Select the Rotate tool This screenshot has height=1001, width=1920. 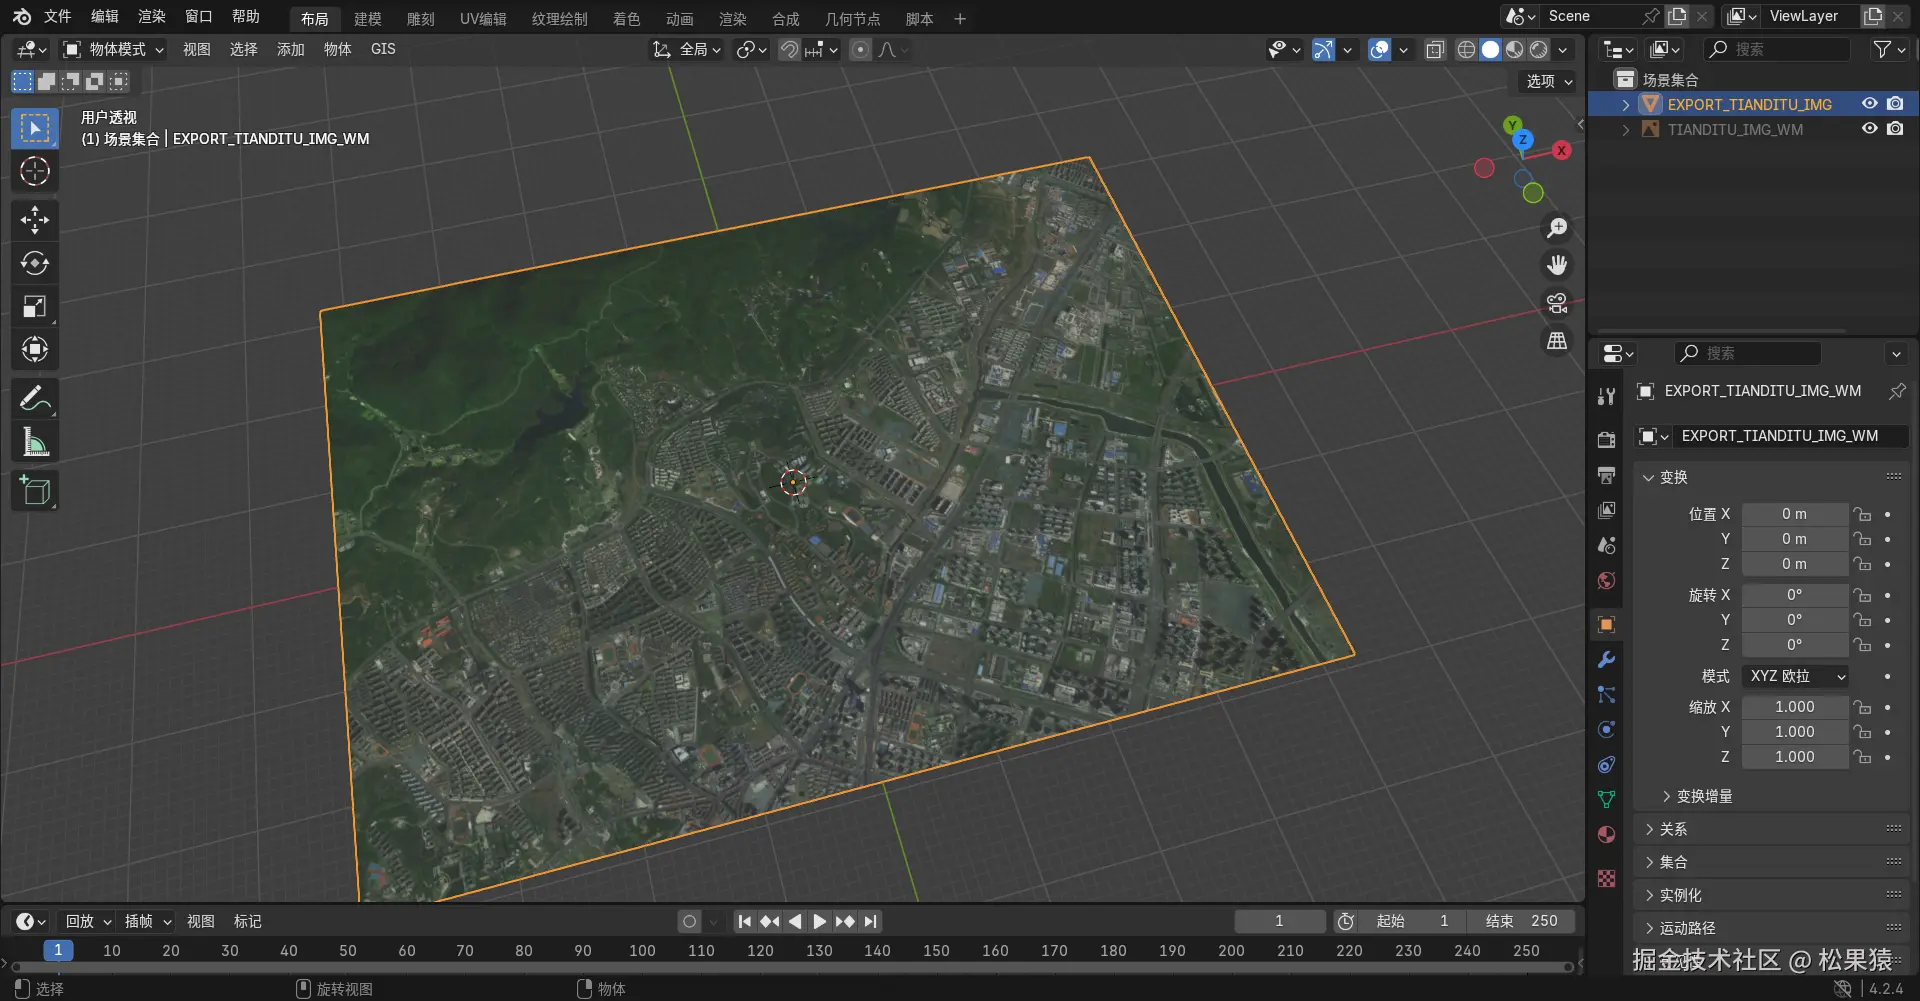coord(35,263)
